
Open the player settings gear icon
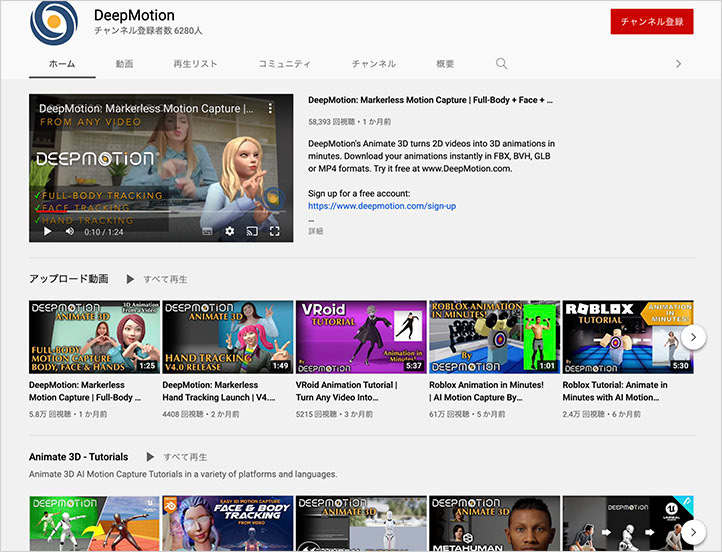point(229,232)
